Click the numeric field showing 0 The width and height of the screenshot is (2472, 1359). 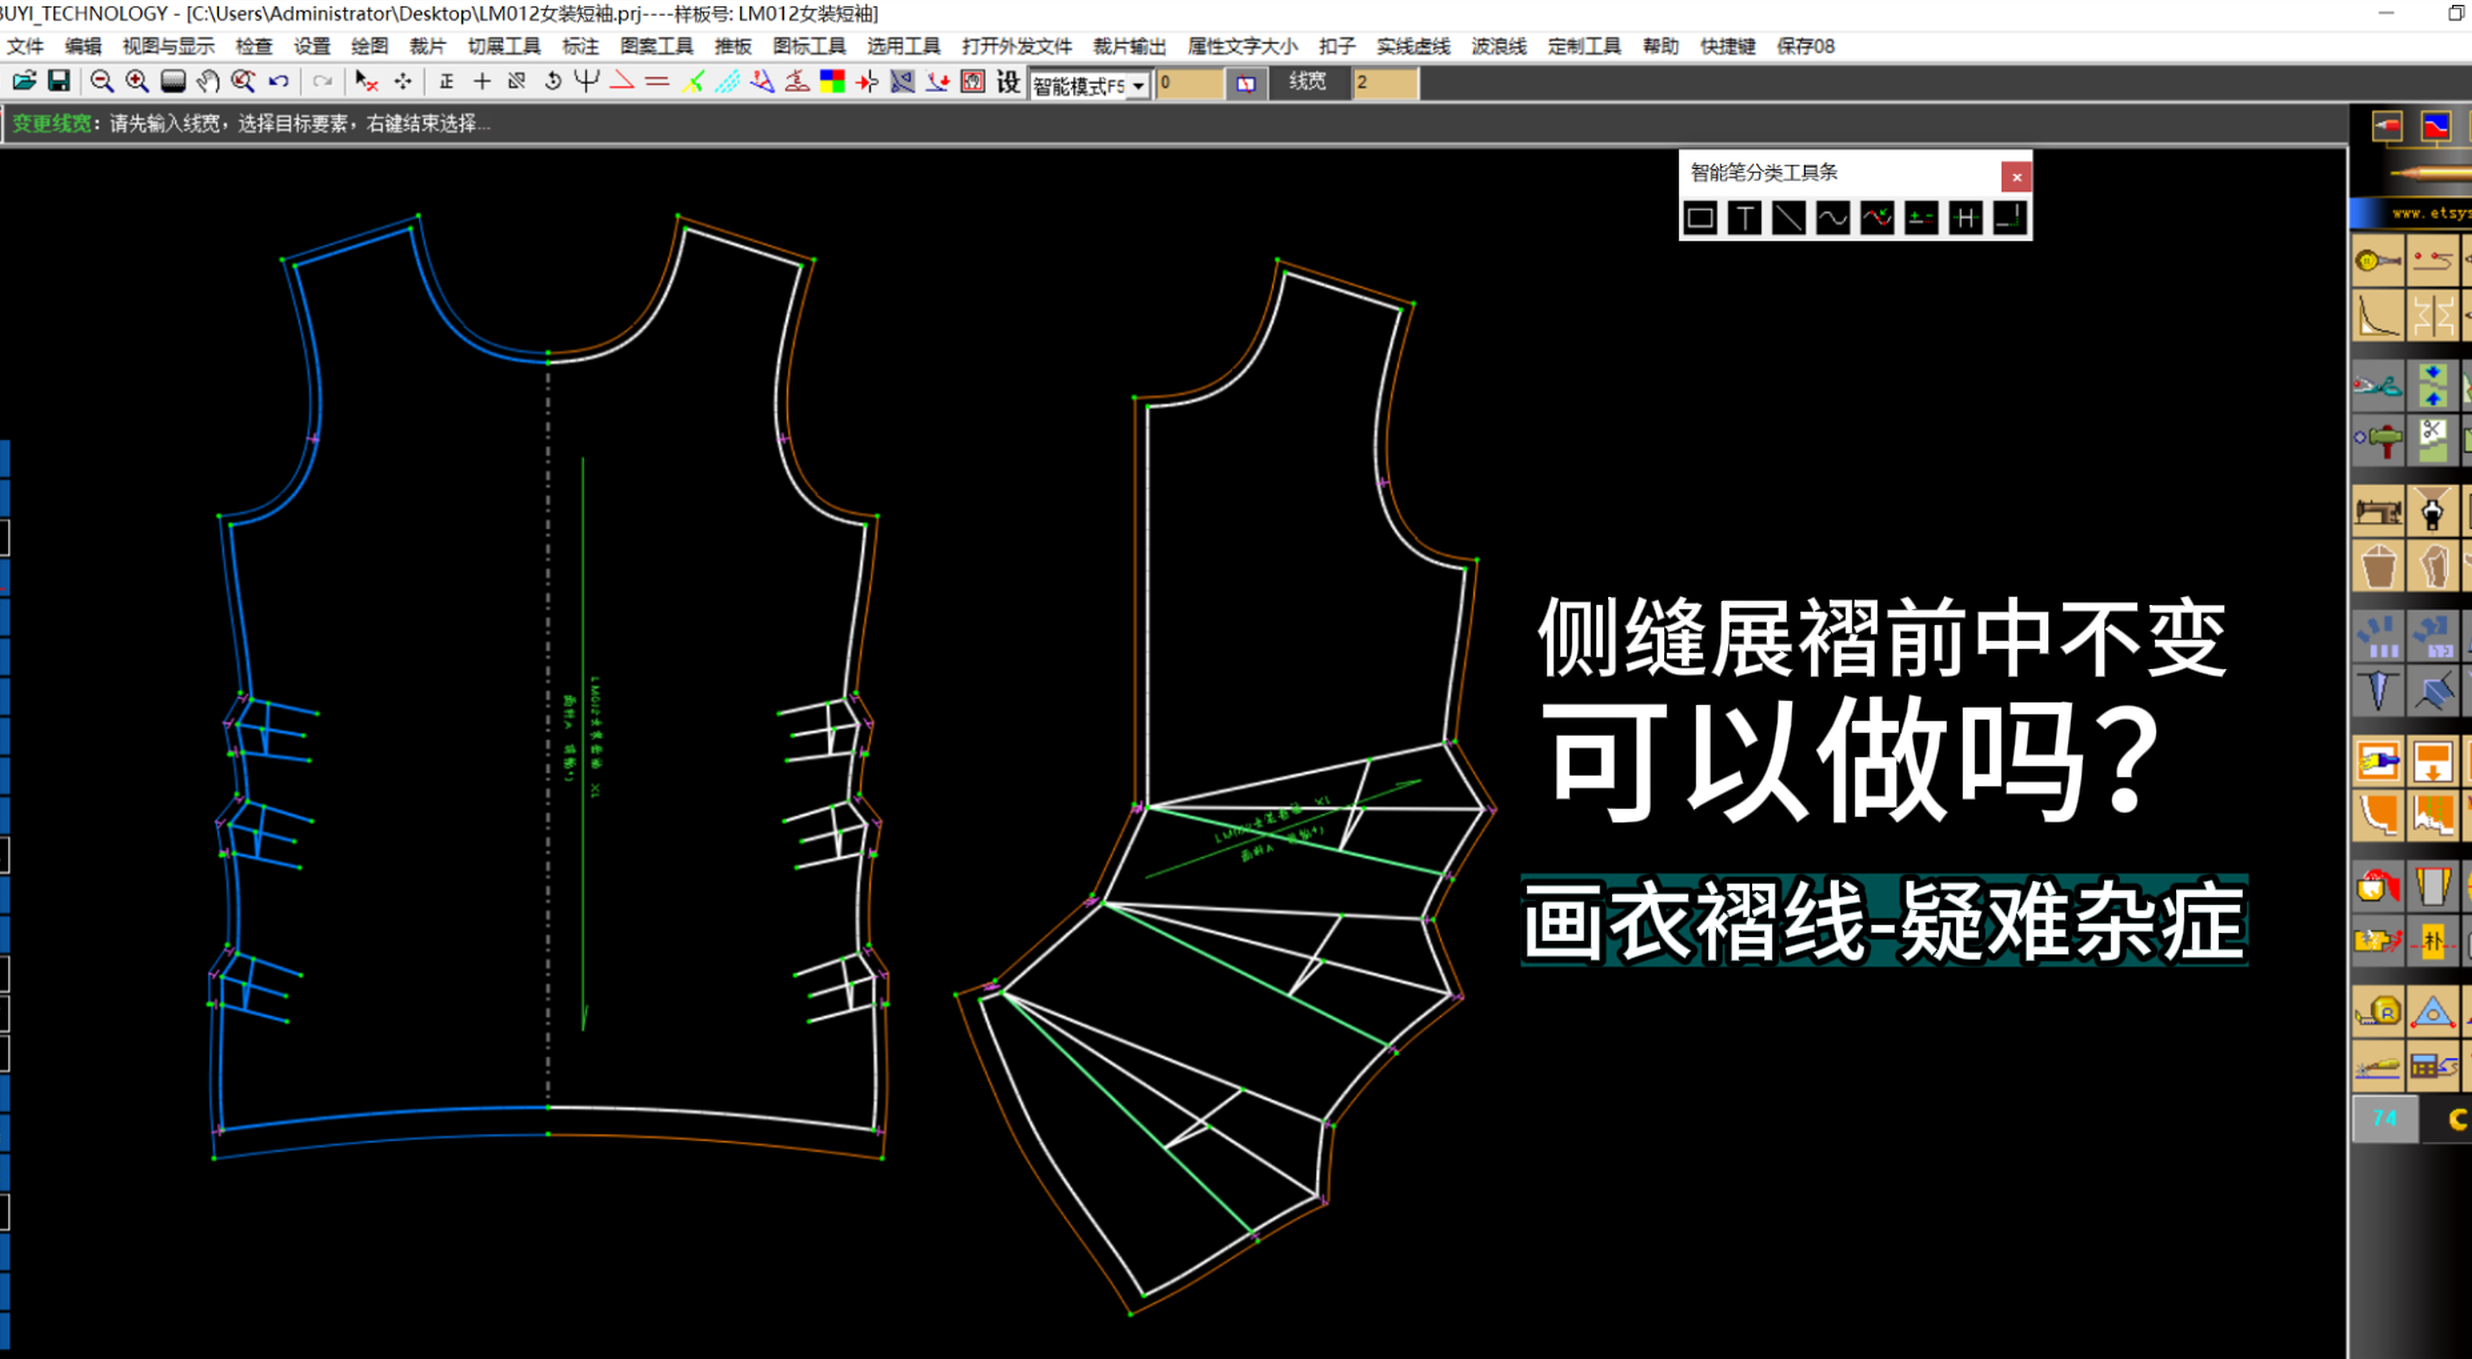[1188, 83]
